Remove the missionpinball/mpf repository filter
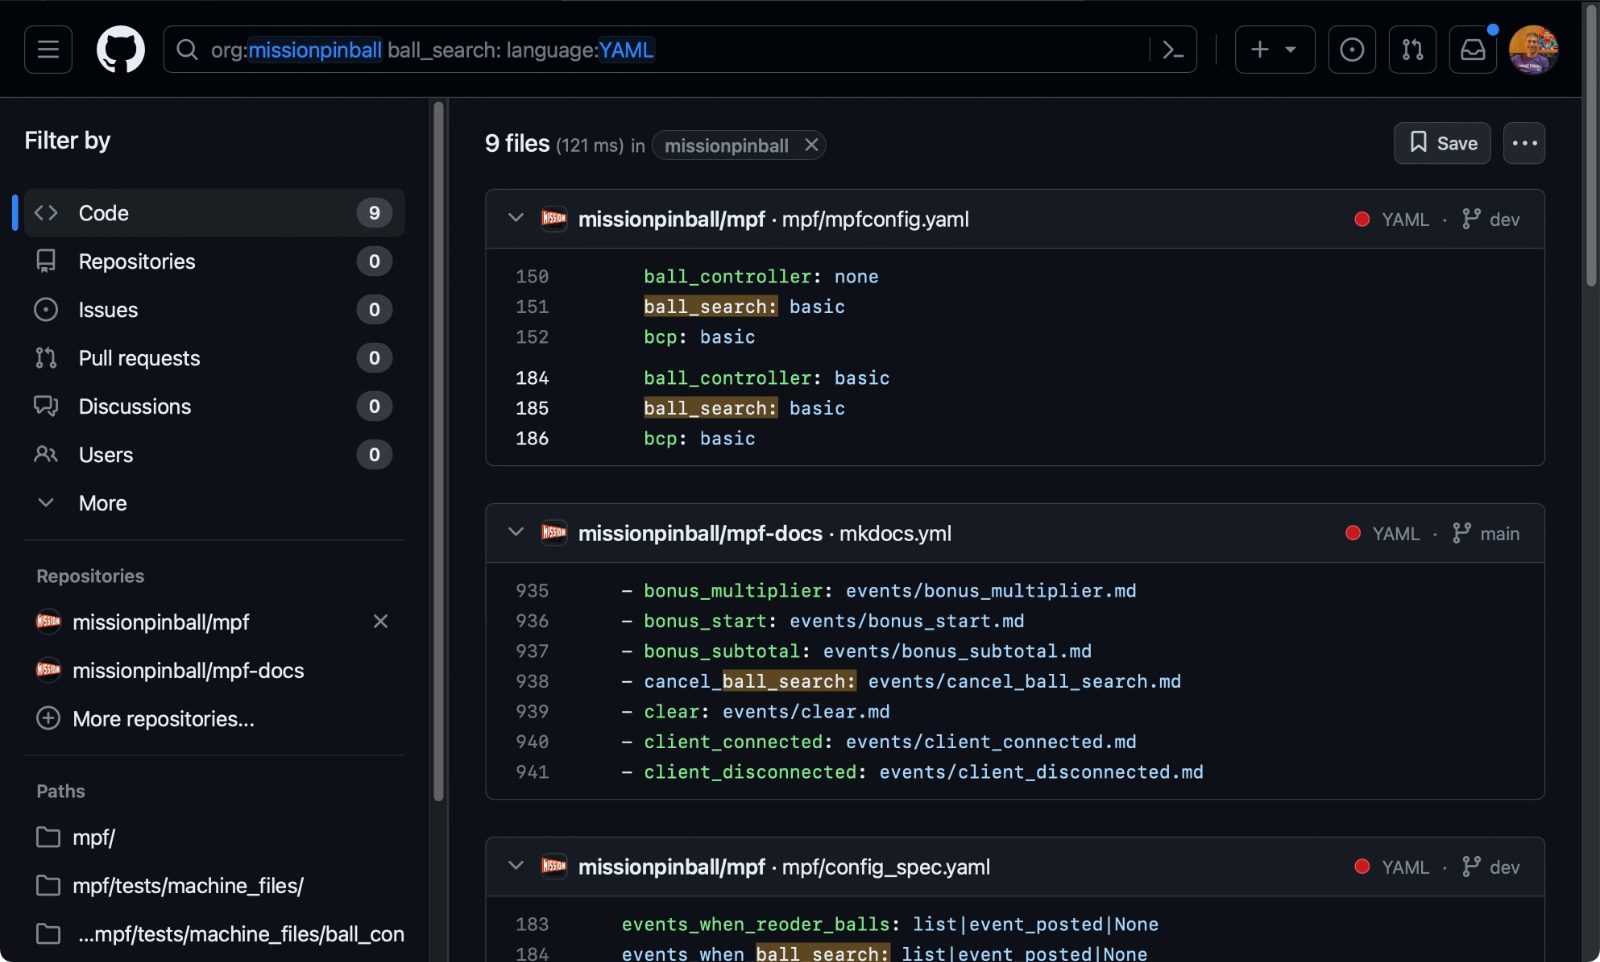Viewport: 1600px width, 962px height. 380,622
